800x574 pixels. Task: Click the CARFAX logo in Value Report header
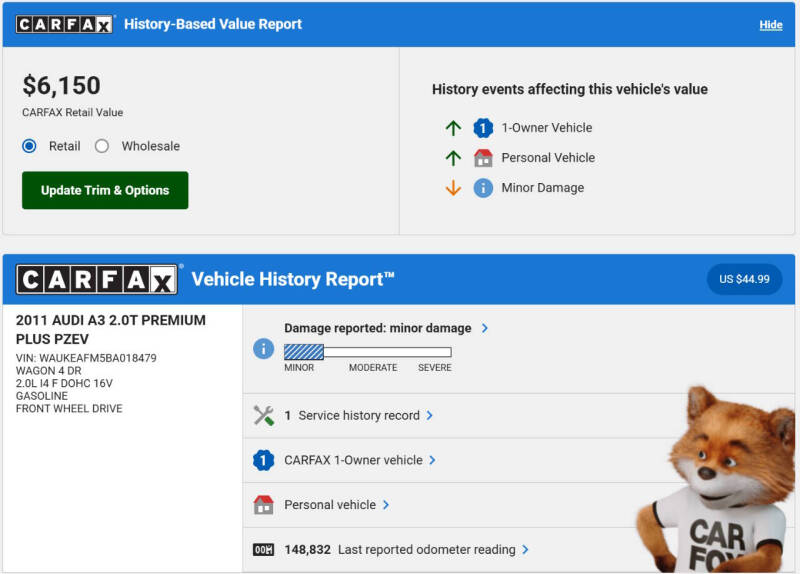click(x=65, y=24)
